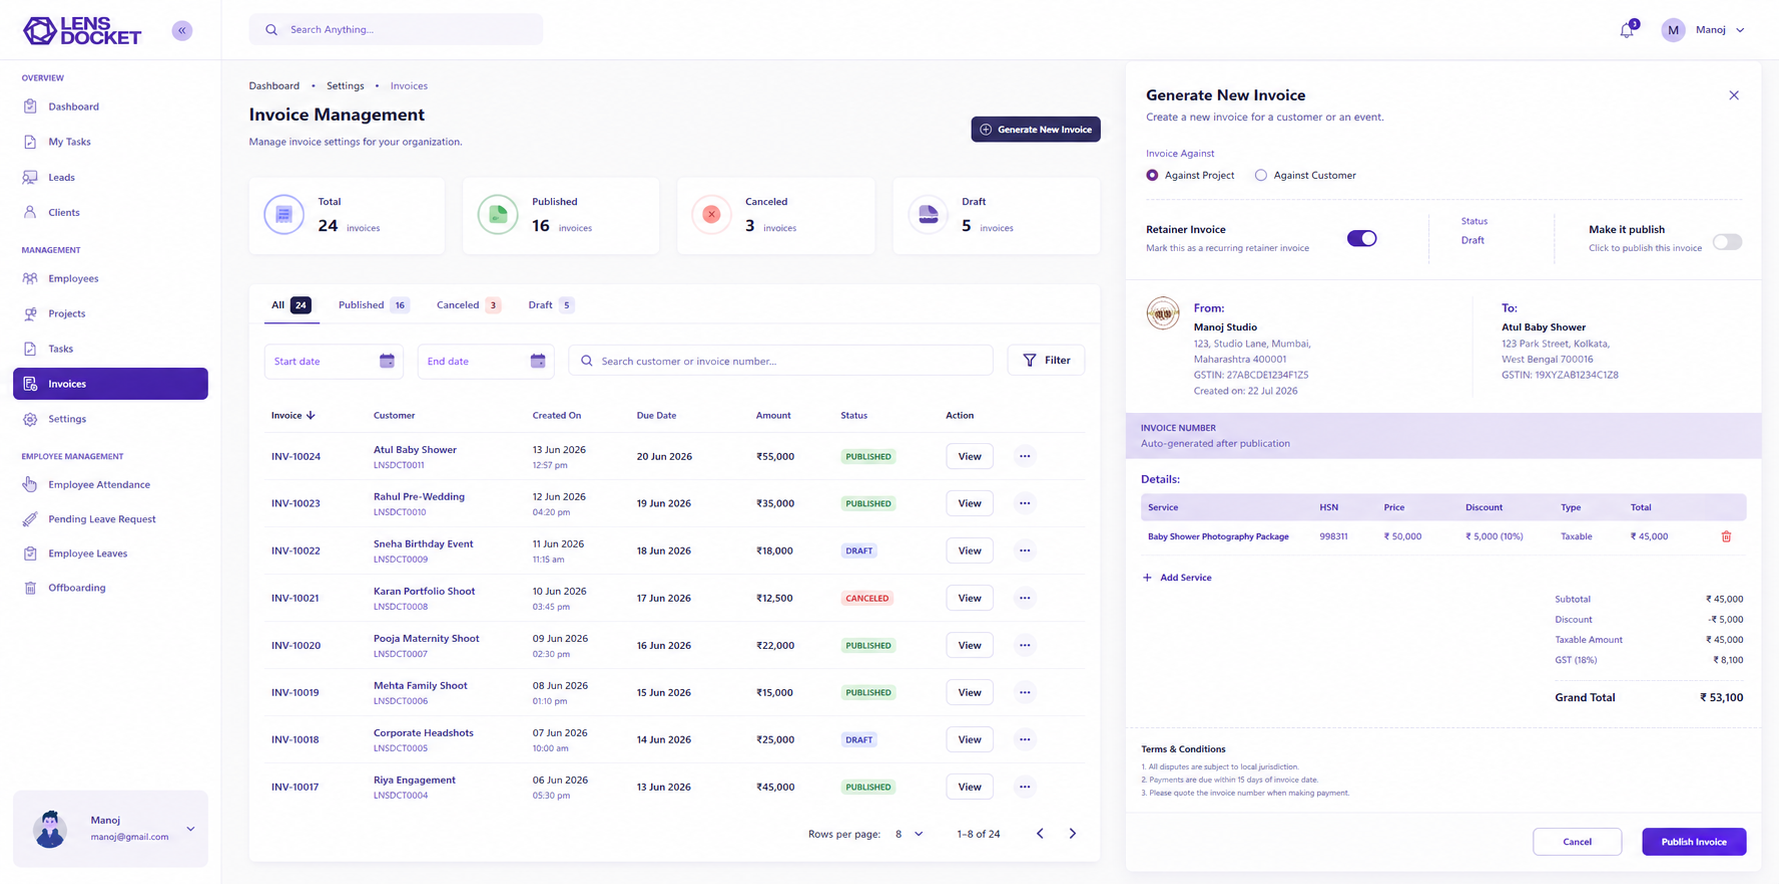
Task: Click the search customer or invoice field
Action: pos(781,361)
